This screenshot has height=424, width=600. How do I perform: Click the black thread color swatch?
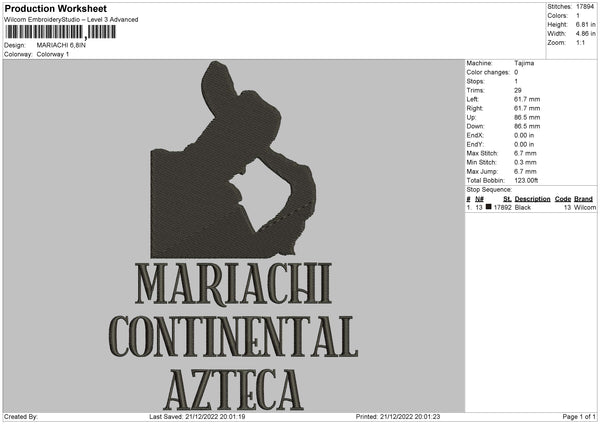click(x=488, y=207)
